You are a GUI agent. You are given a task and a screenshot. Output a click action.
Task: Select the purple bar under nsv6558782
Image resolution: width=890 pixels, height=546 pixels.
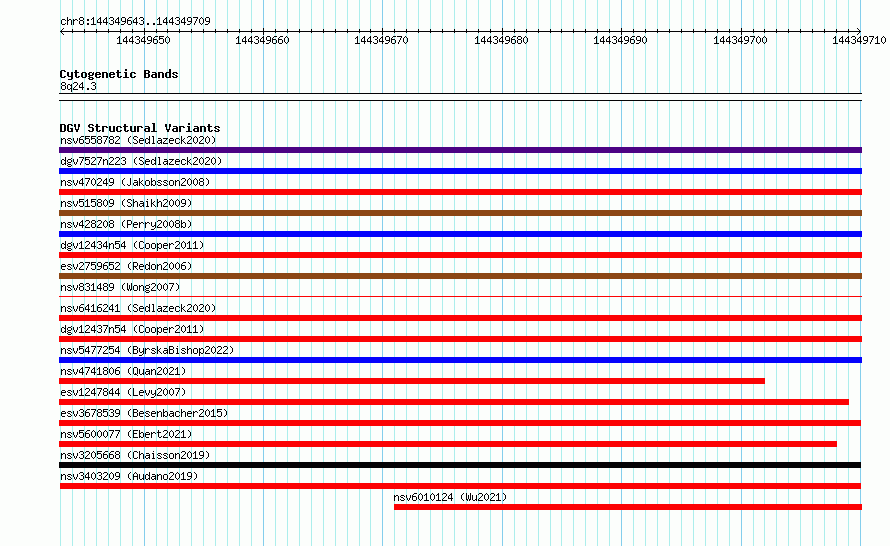pos(460,150)
